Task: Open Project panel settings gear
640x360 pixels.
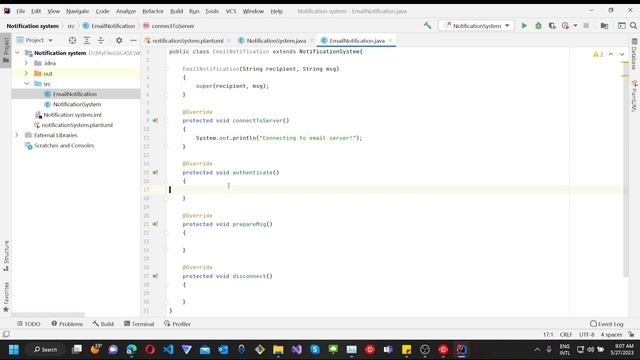Action: 119,40
